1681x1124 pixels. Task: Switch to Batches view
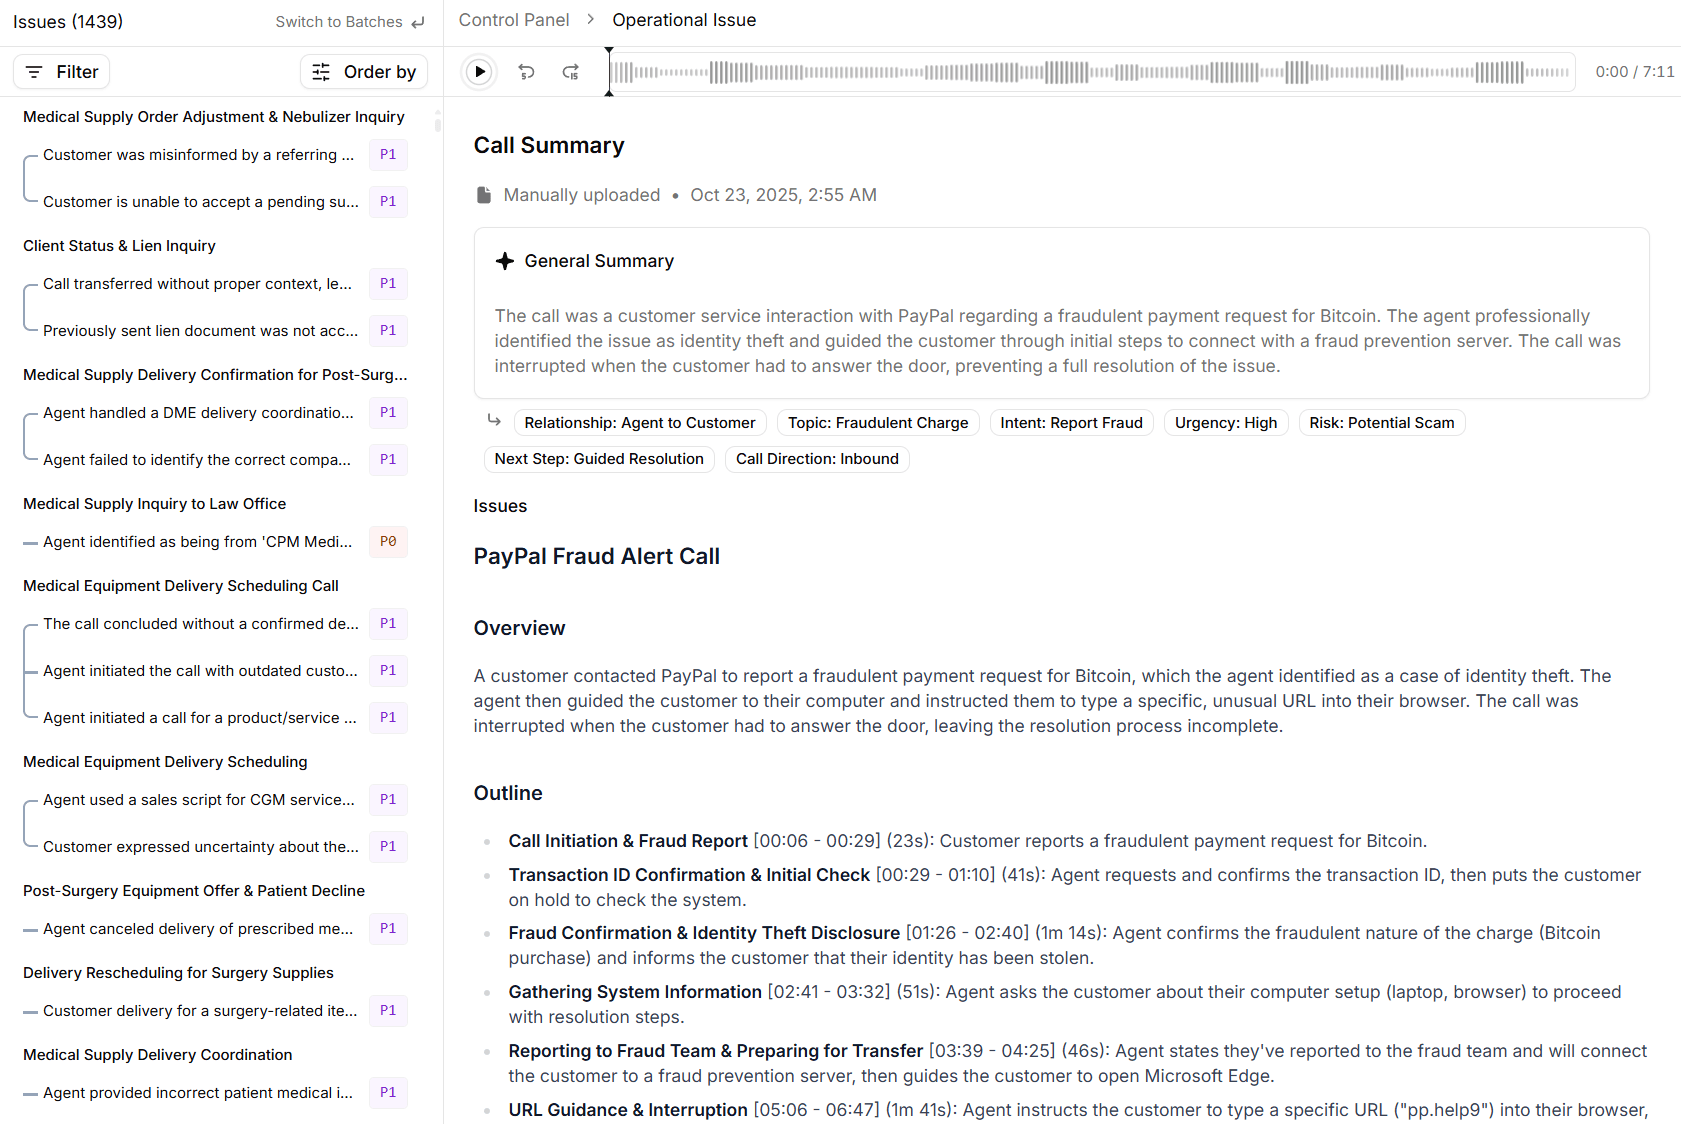coord(349,22)
